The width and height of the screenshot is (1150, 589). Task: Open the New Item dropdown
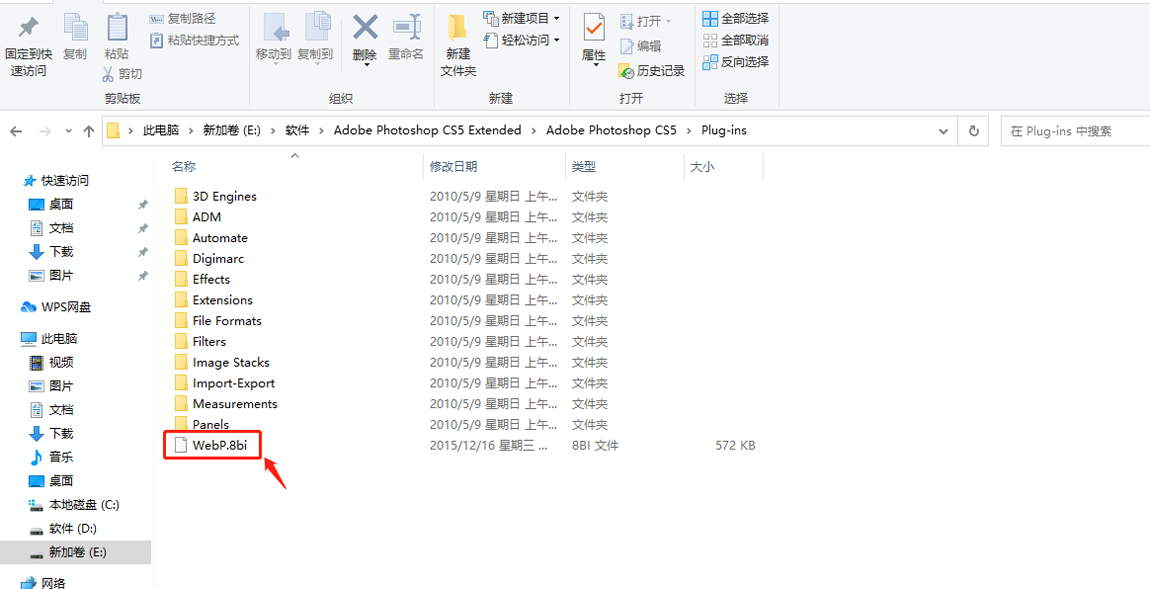[x=521, y=18]
